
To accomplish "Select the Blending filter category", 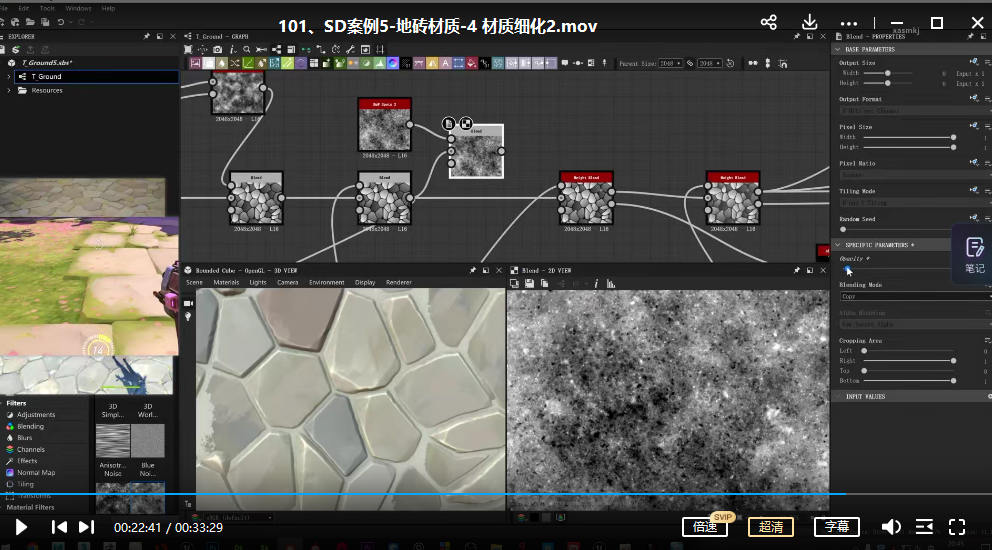I will (x=31, y=426).
